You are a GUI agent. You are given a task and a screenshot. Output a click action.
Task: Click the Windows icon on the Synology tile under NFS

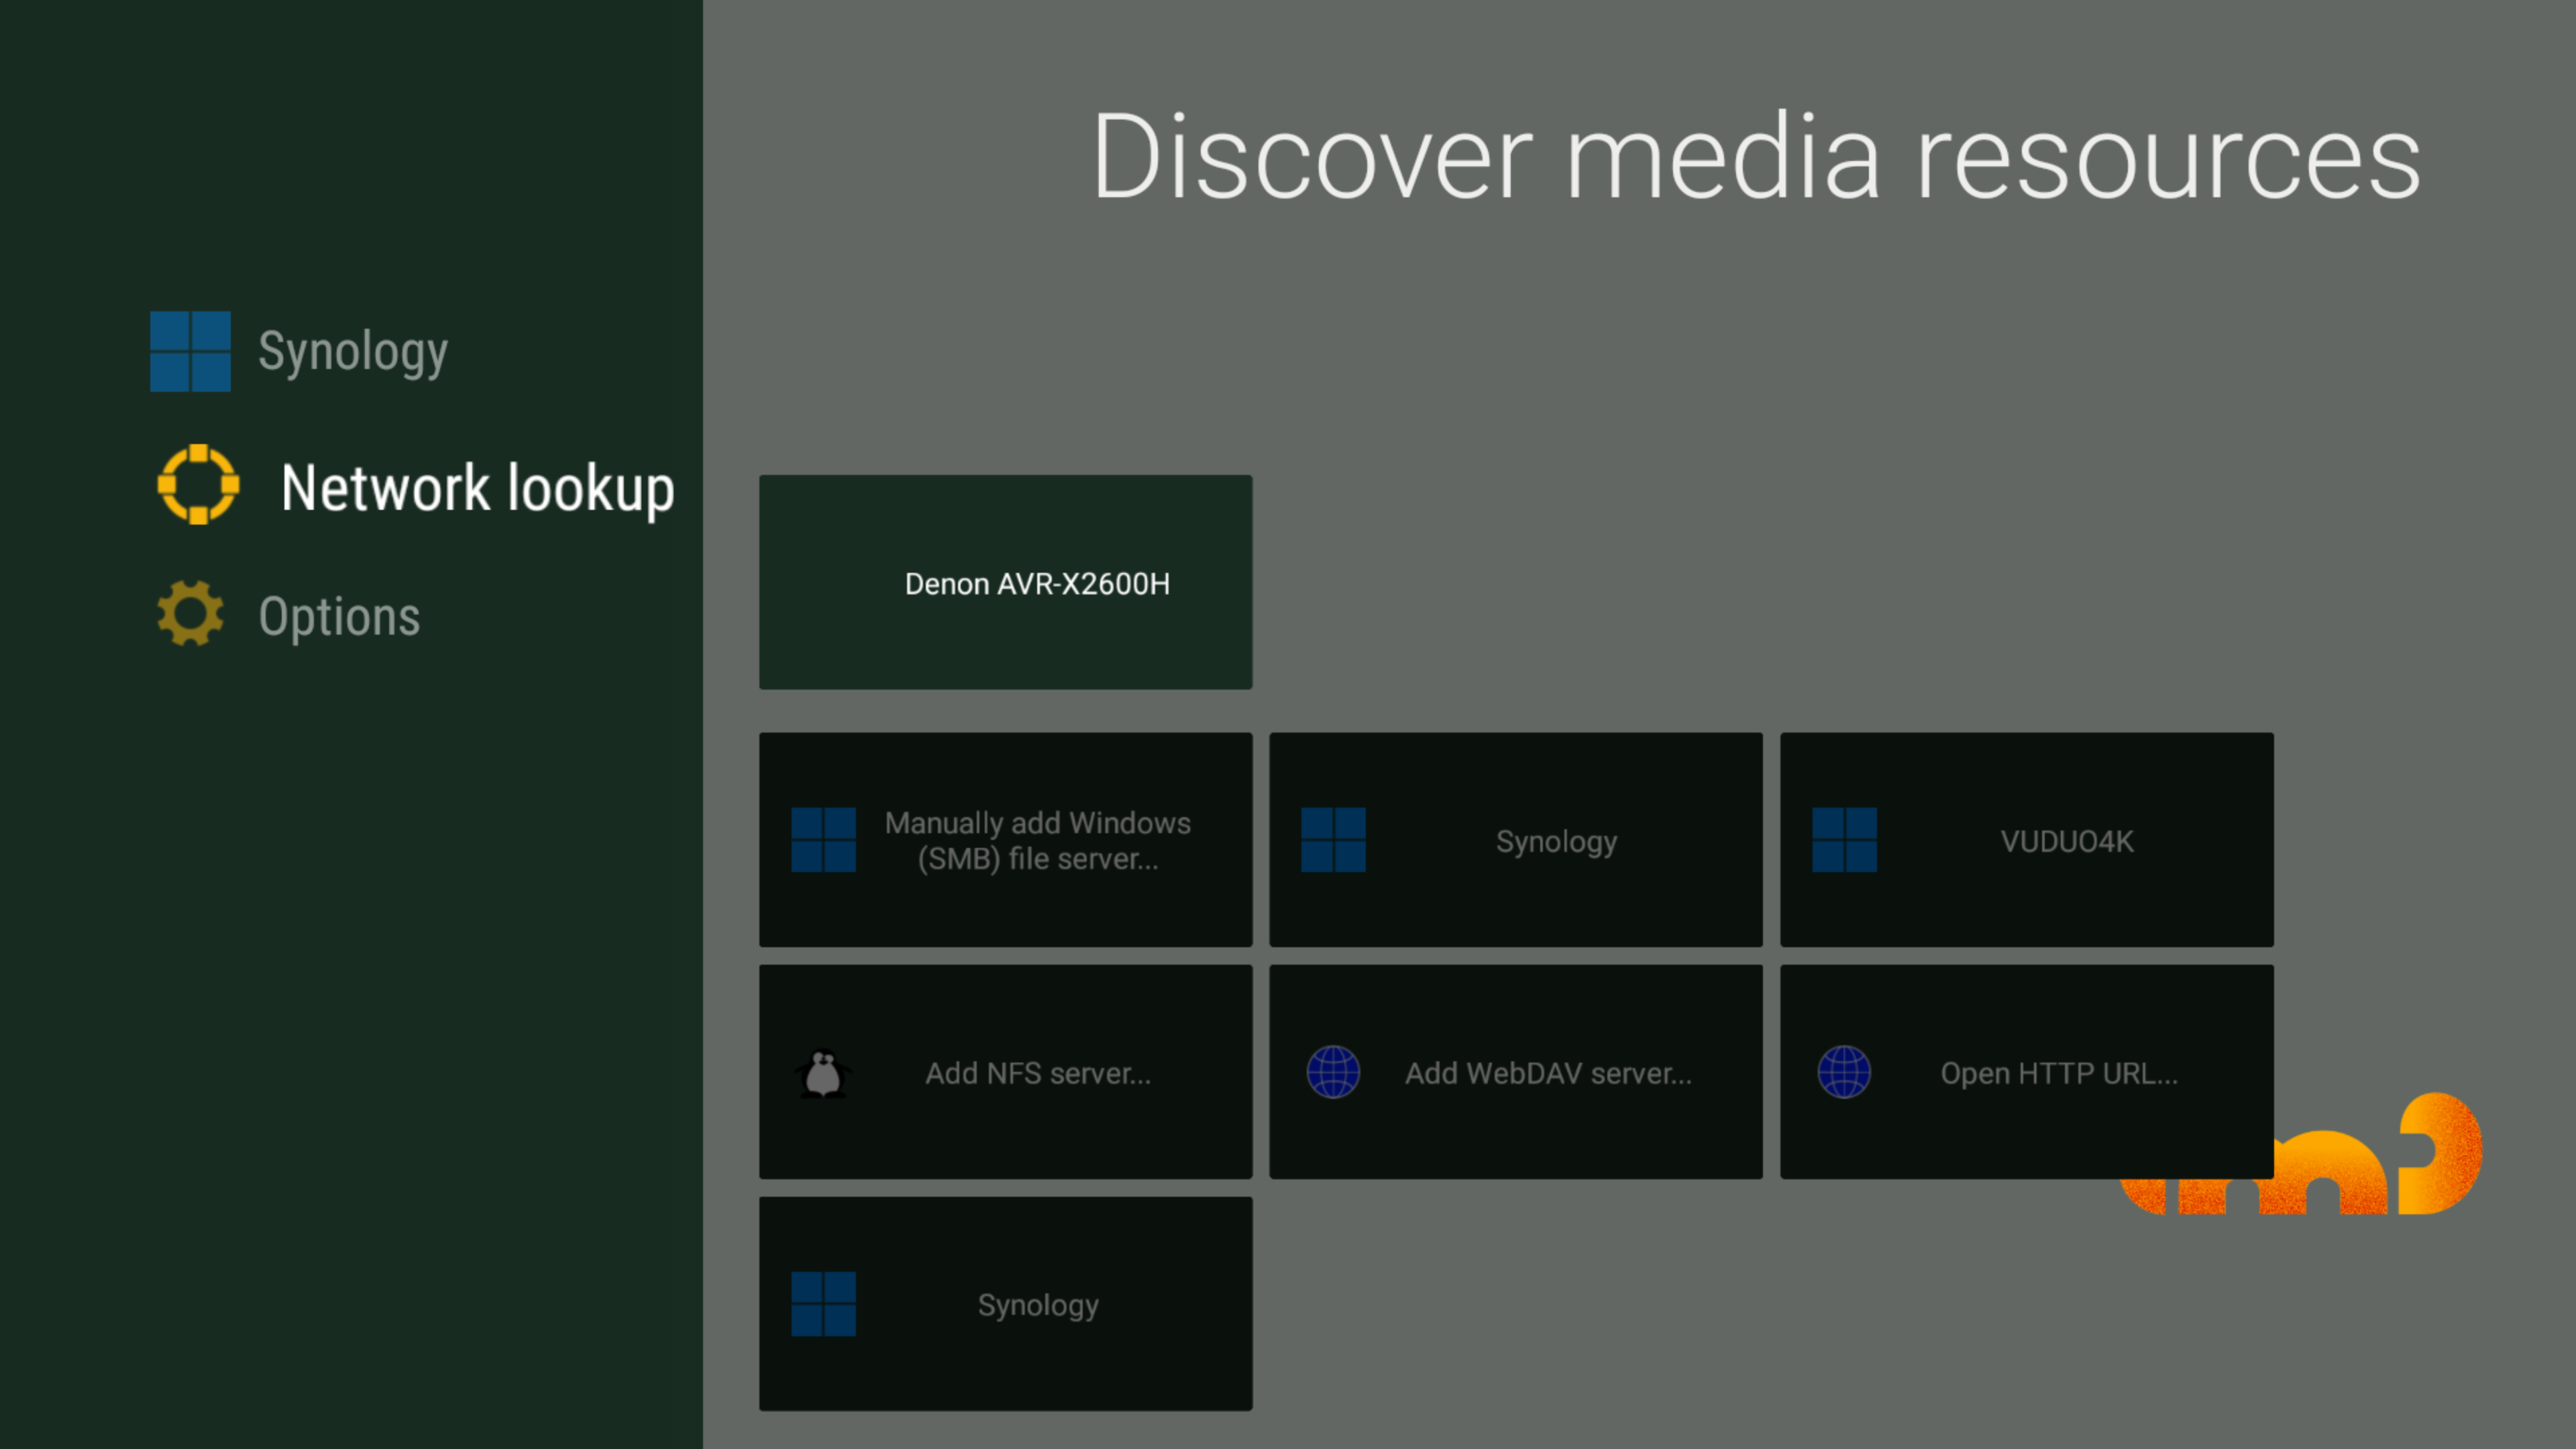823,1304
